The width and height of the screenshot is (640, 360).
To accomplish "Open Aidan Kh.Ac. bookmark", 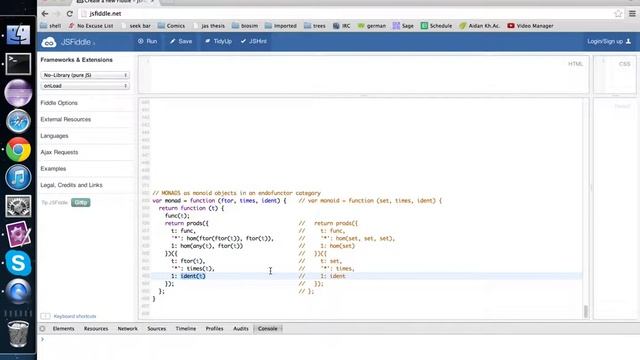I will 480,26.
